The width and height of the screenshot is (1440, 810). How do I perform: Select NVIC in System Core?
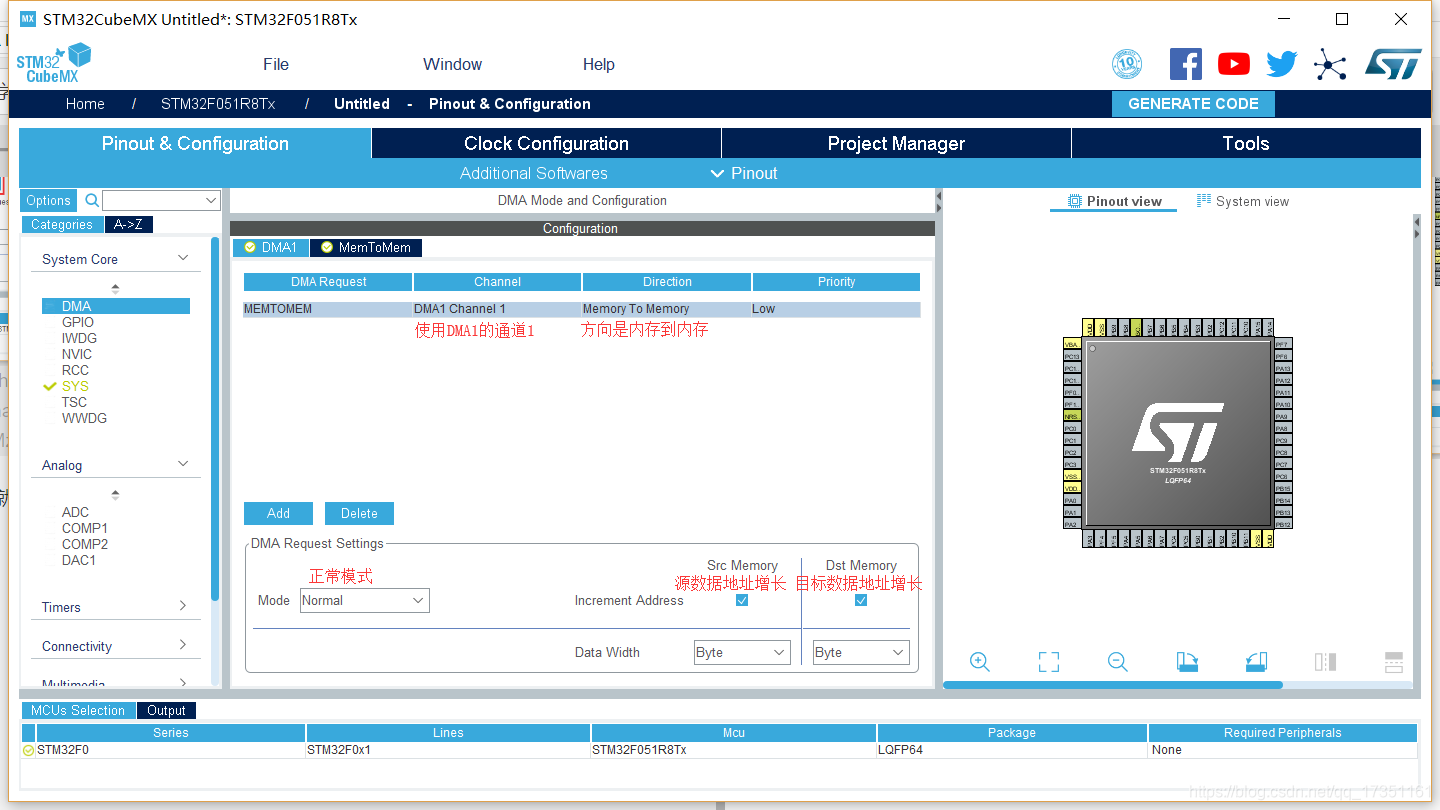pos(77,354)
